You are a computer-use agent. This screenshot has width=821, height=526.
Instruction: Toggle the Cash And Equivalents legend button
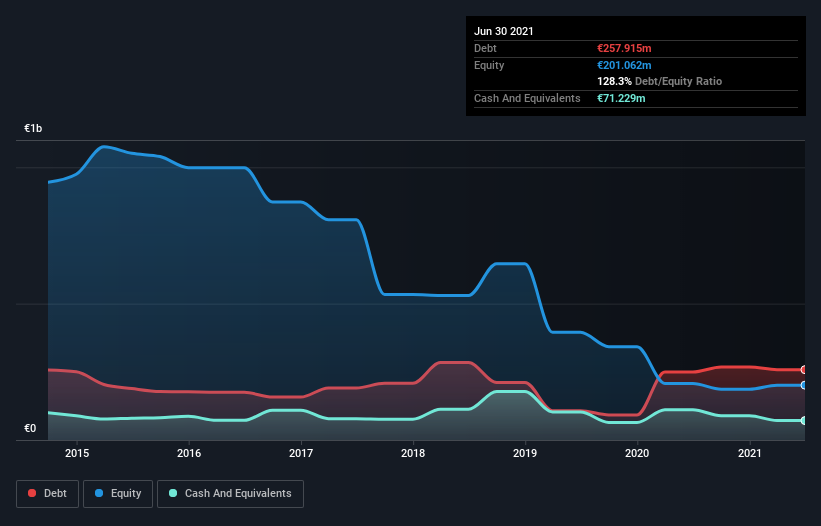[x=230, y=494]
